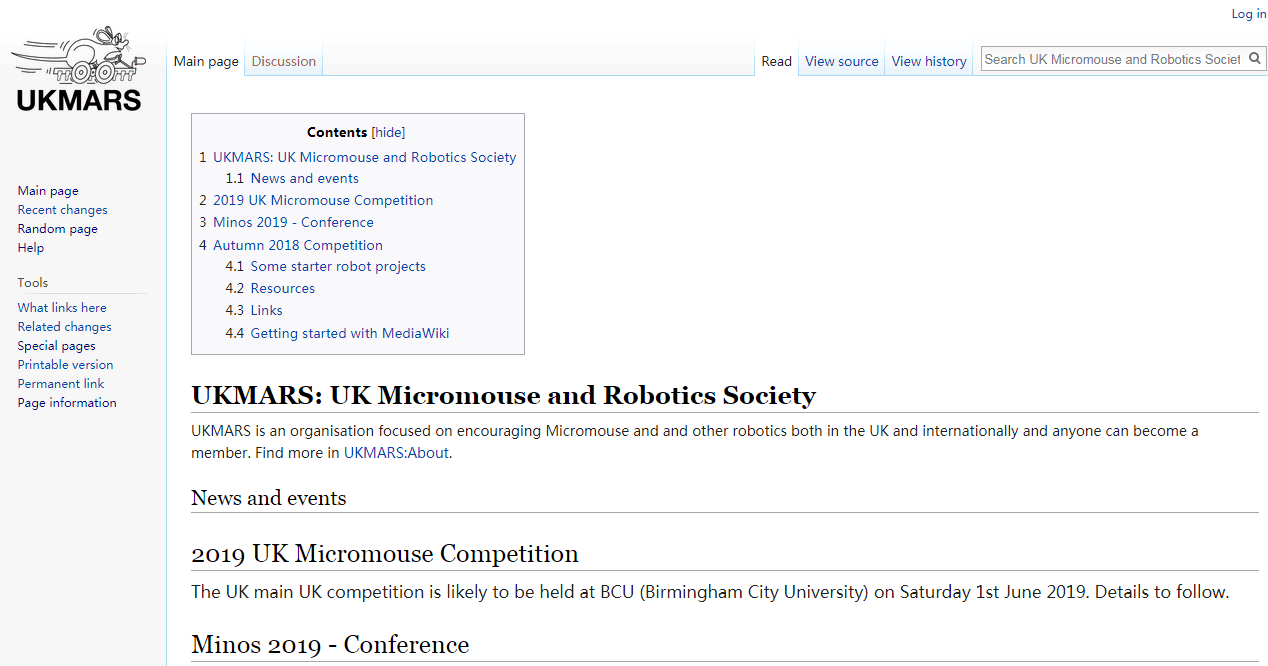1268x666 pixels.
Task: Collapse the contents box using hide
Action: coord(388,132)
